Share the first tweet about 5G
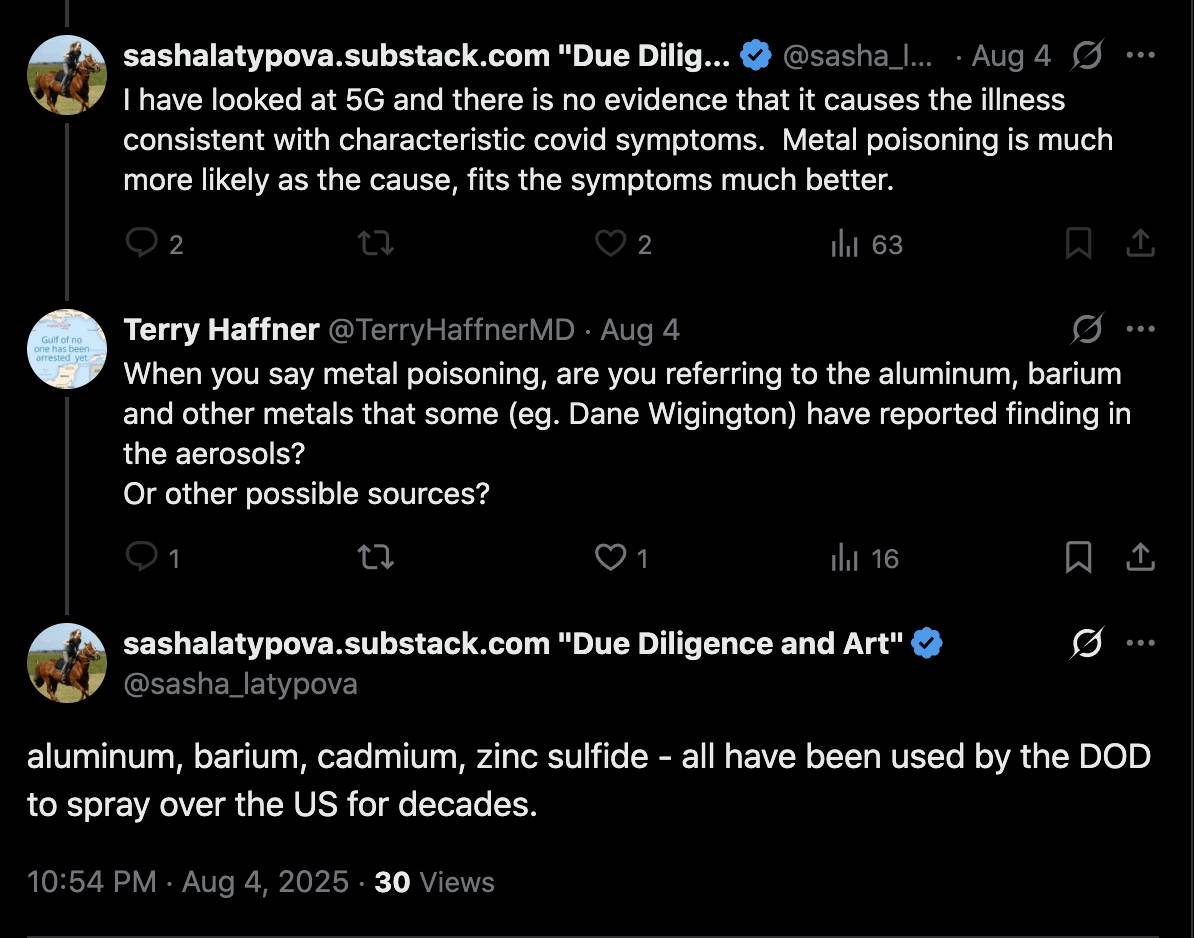This screenshot has height=938, width=1194. click(x=1140, y=244)
